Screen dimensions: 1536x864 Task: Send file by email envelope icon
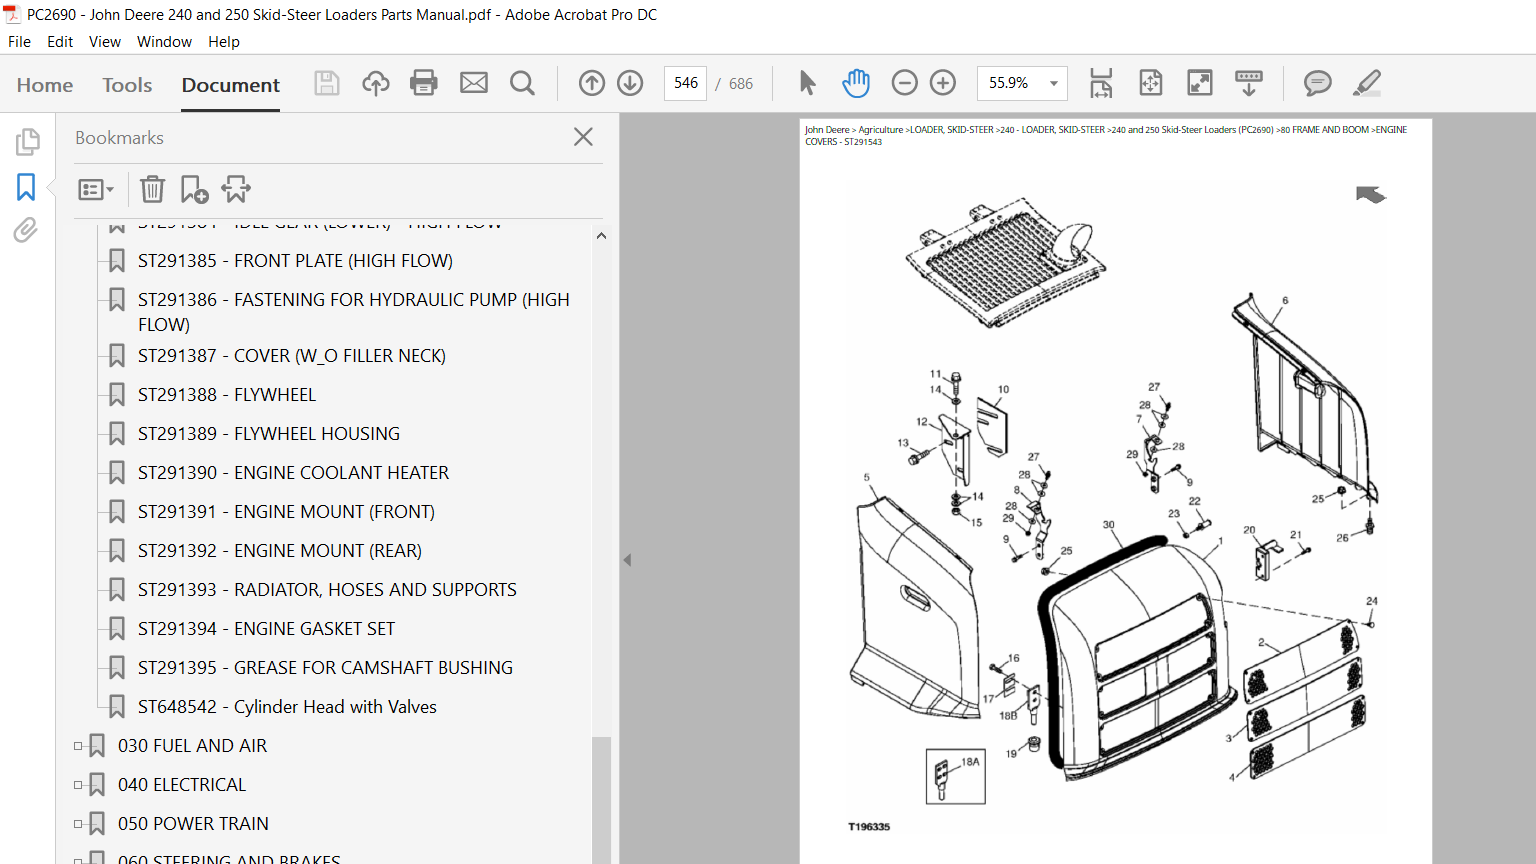474,83
